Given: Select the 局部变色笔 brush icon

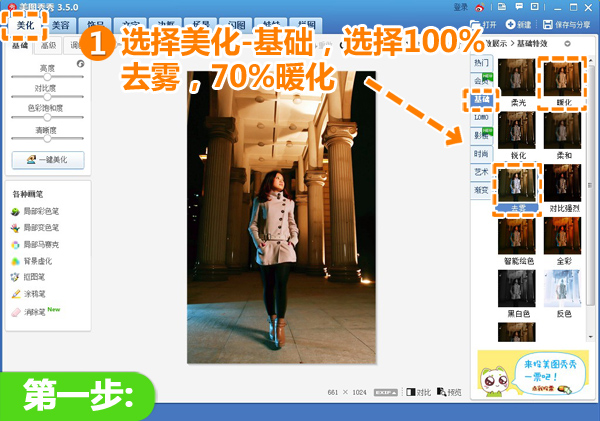Looking at the screenshot, I should pos(15,228).
